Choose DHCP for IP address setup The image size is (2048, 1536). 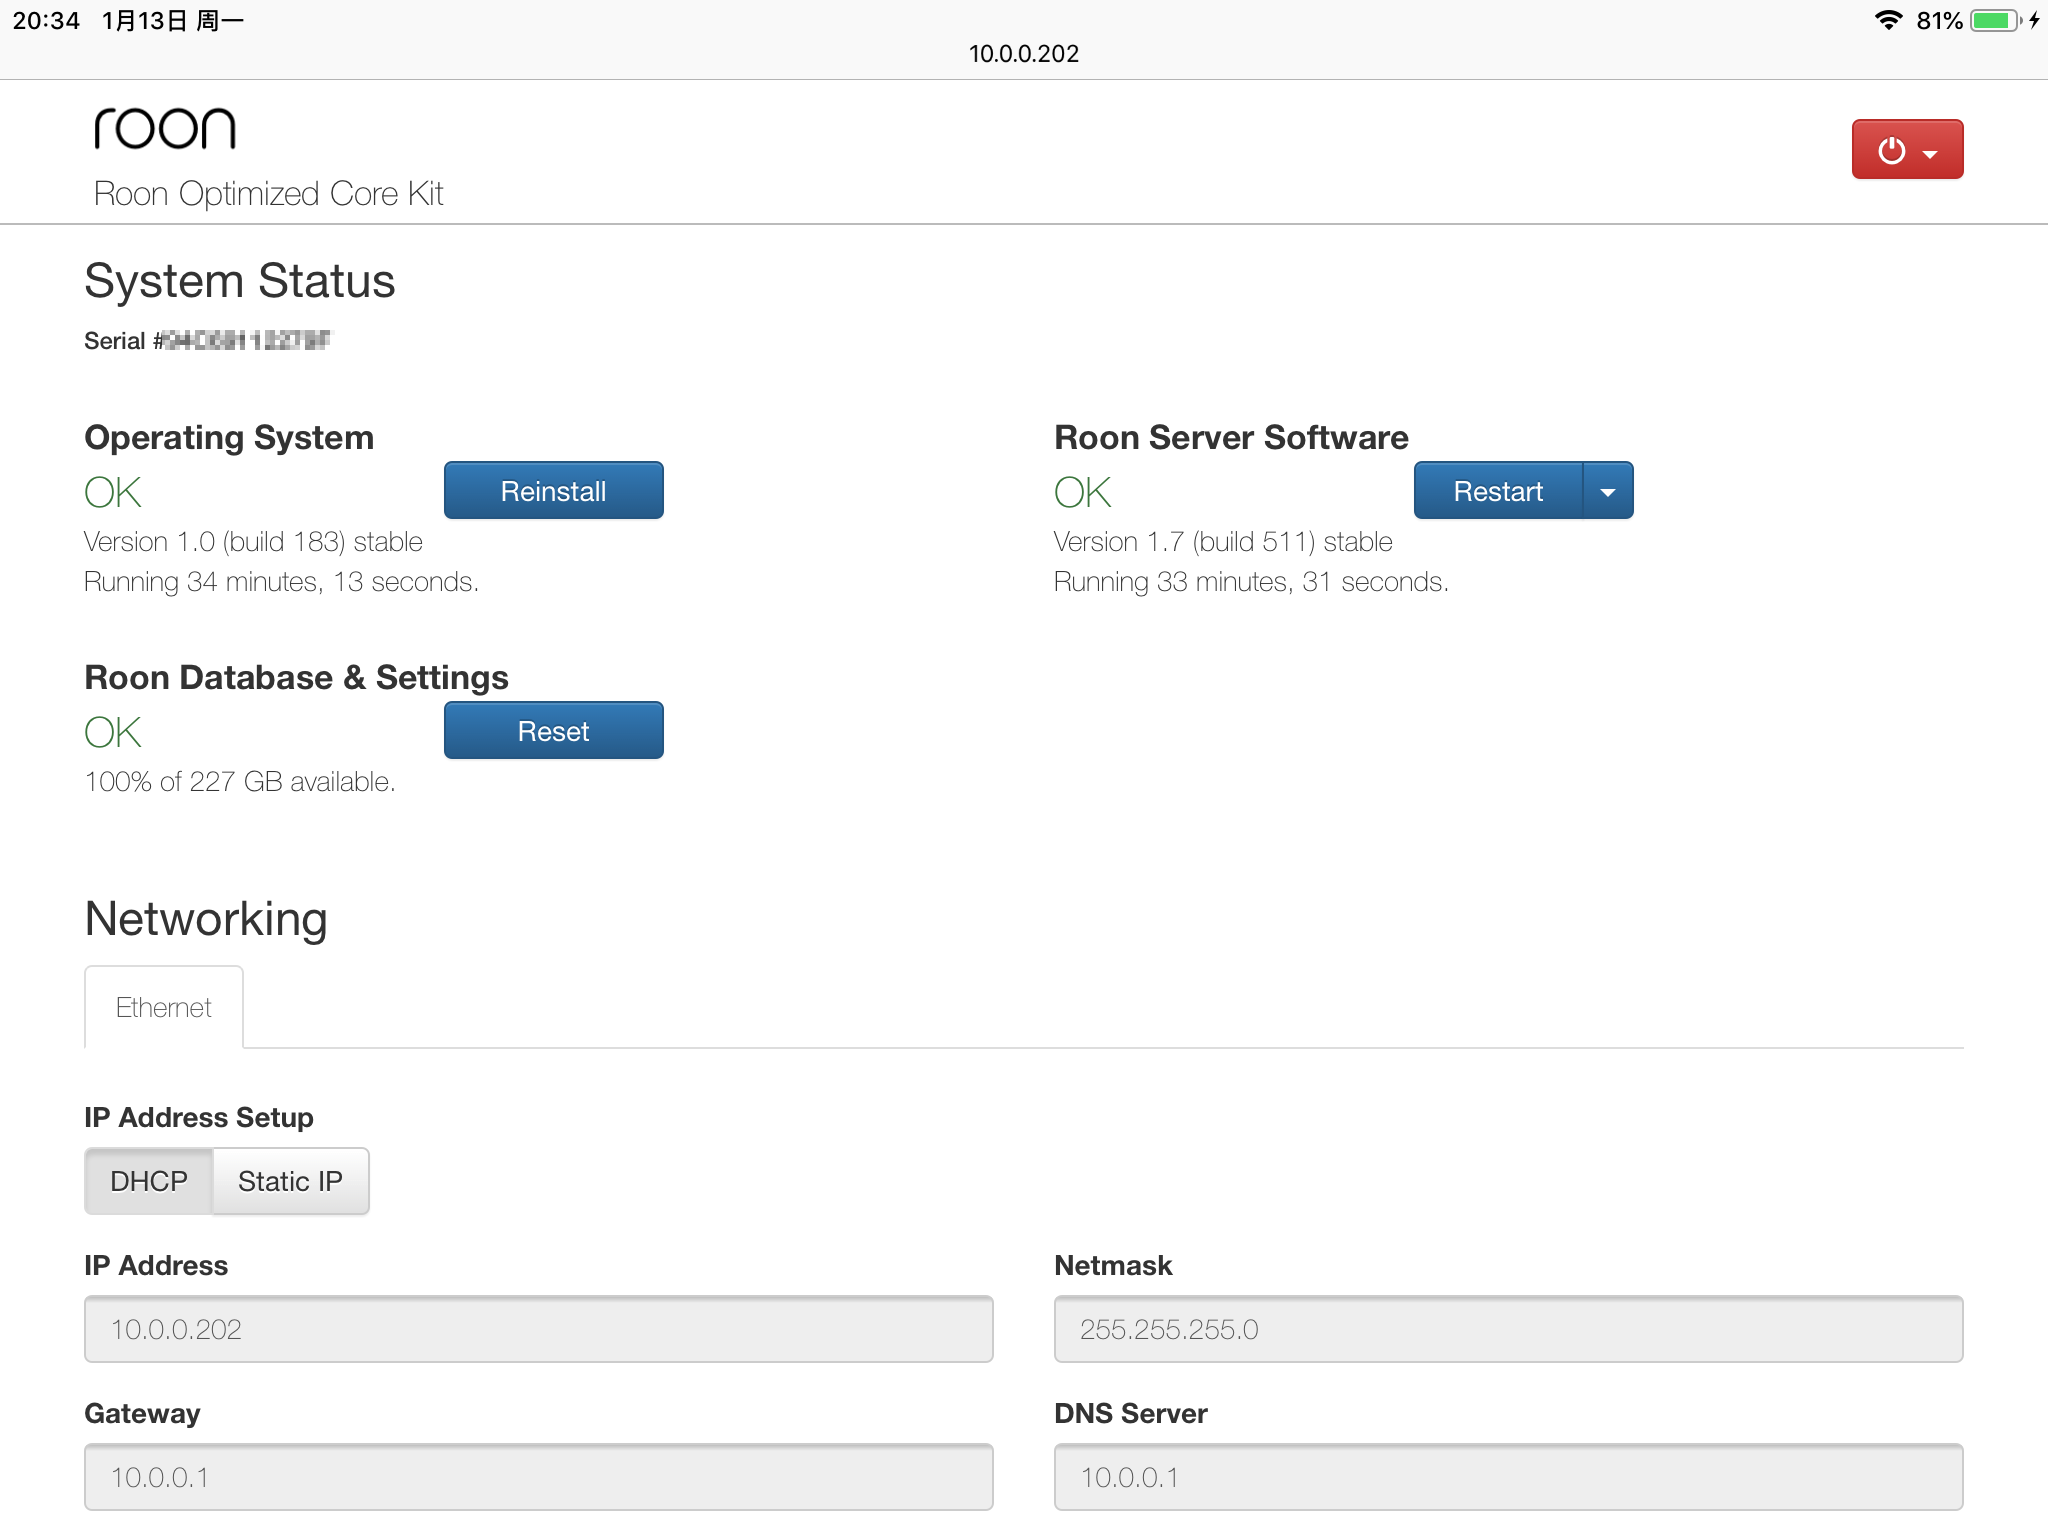point(149,1181)
